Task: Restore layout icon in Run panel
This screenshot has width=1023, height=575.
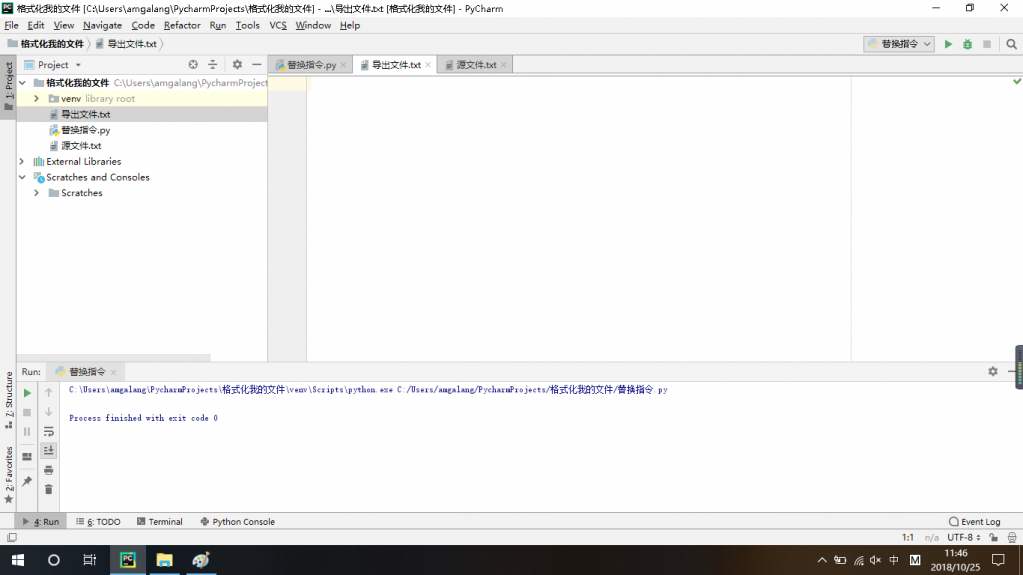Action: [27, 457]
